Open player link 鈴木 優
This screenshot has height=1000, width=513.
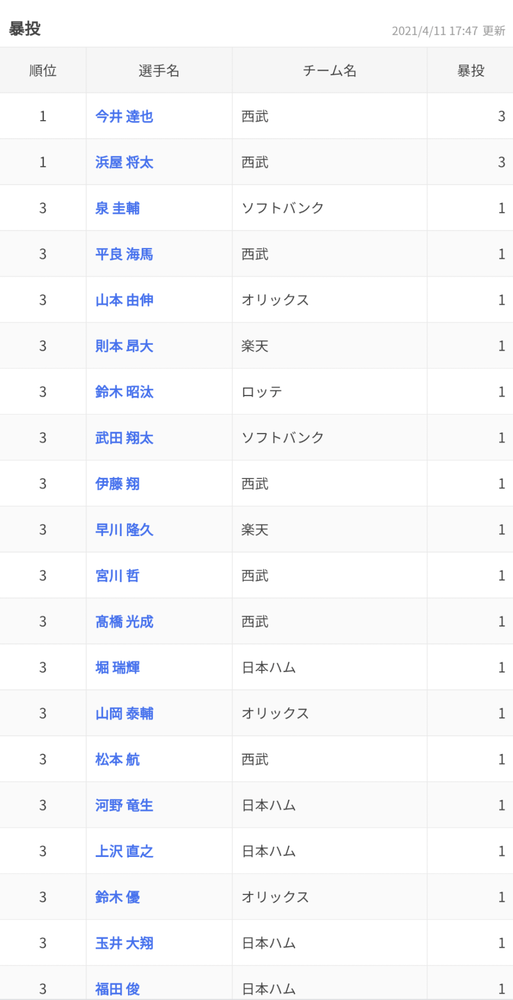coord(117,897)
